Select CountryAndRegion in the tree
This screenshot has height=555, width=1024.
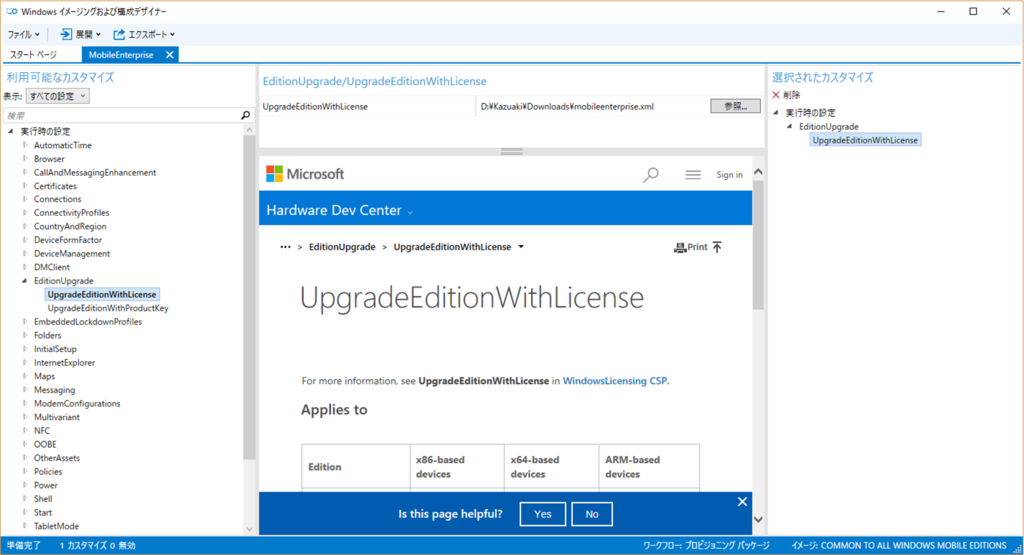point(70,227)
